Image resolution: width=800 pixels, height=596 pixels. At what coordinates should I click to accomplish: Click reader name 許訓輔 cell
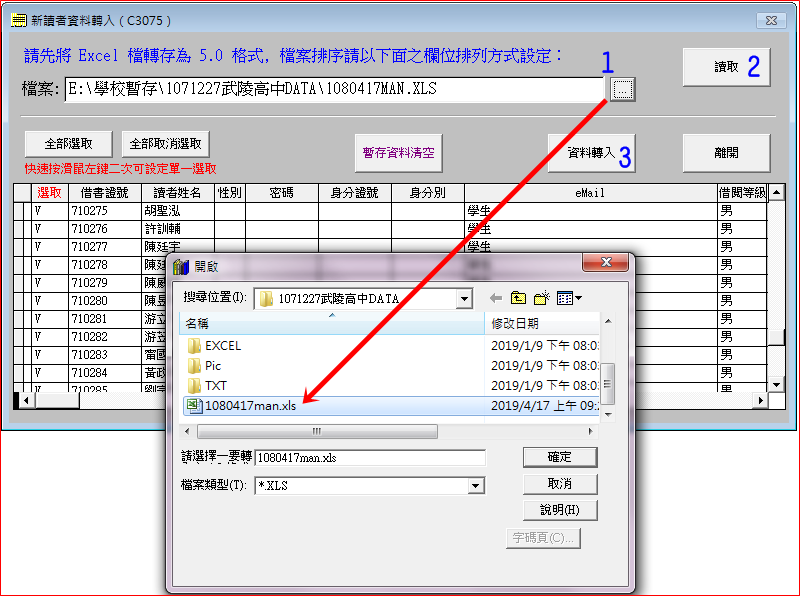pos(178,229)
